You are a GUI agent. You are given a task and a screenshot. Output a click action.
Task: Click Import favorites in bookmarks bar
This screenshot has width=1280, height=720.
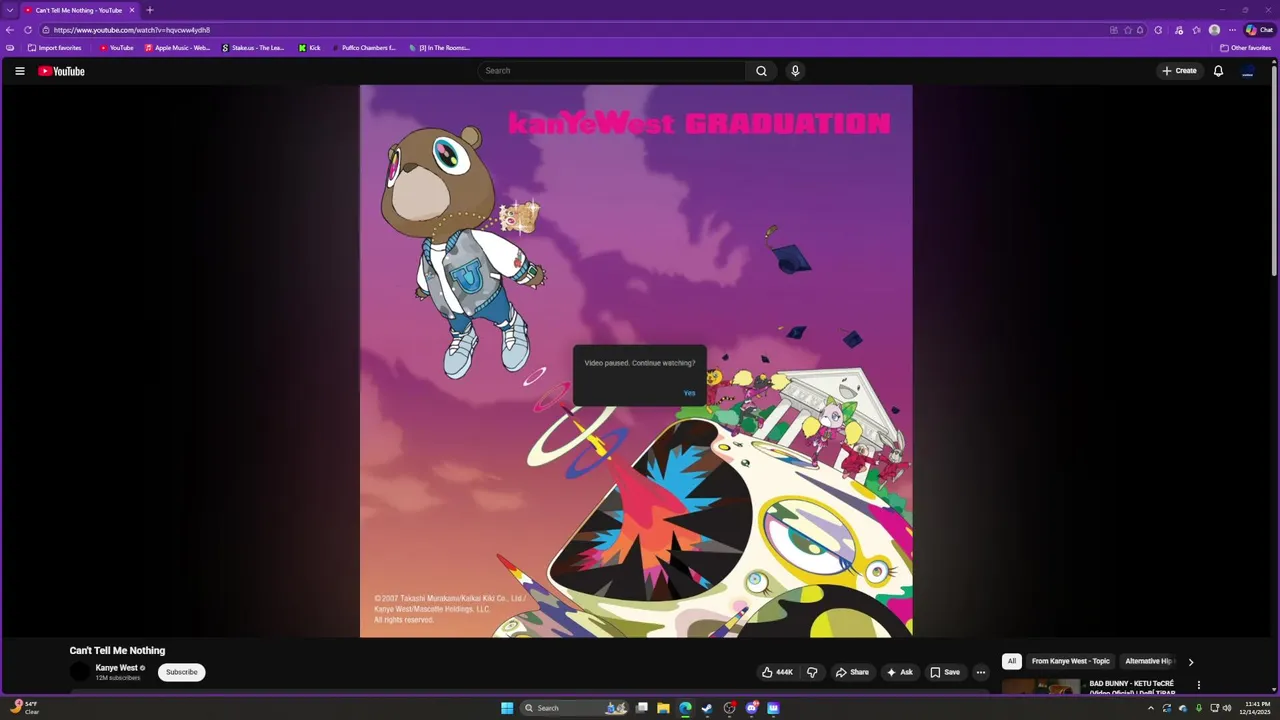55,48
